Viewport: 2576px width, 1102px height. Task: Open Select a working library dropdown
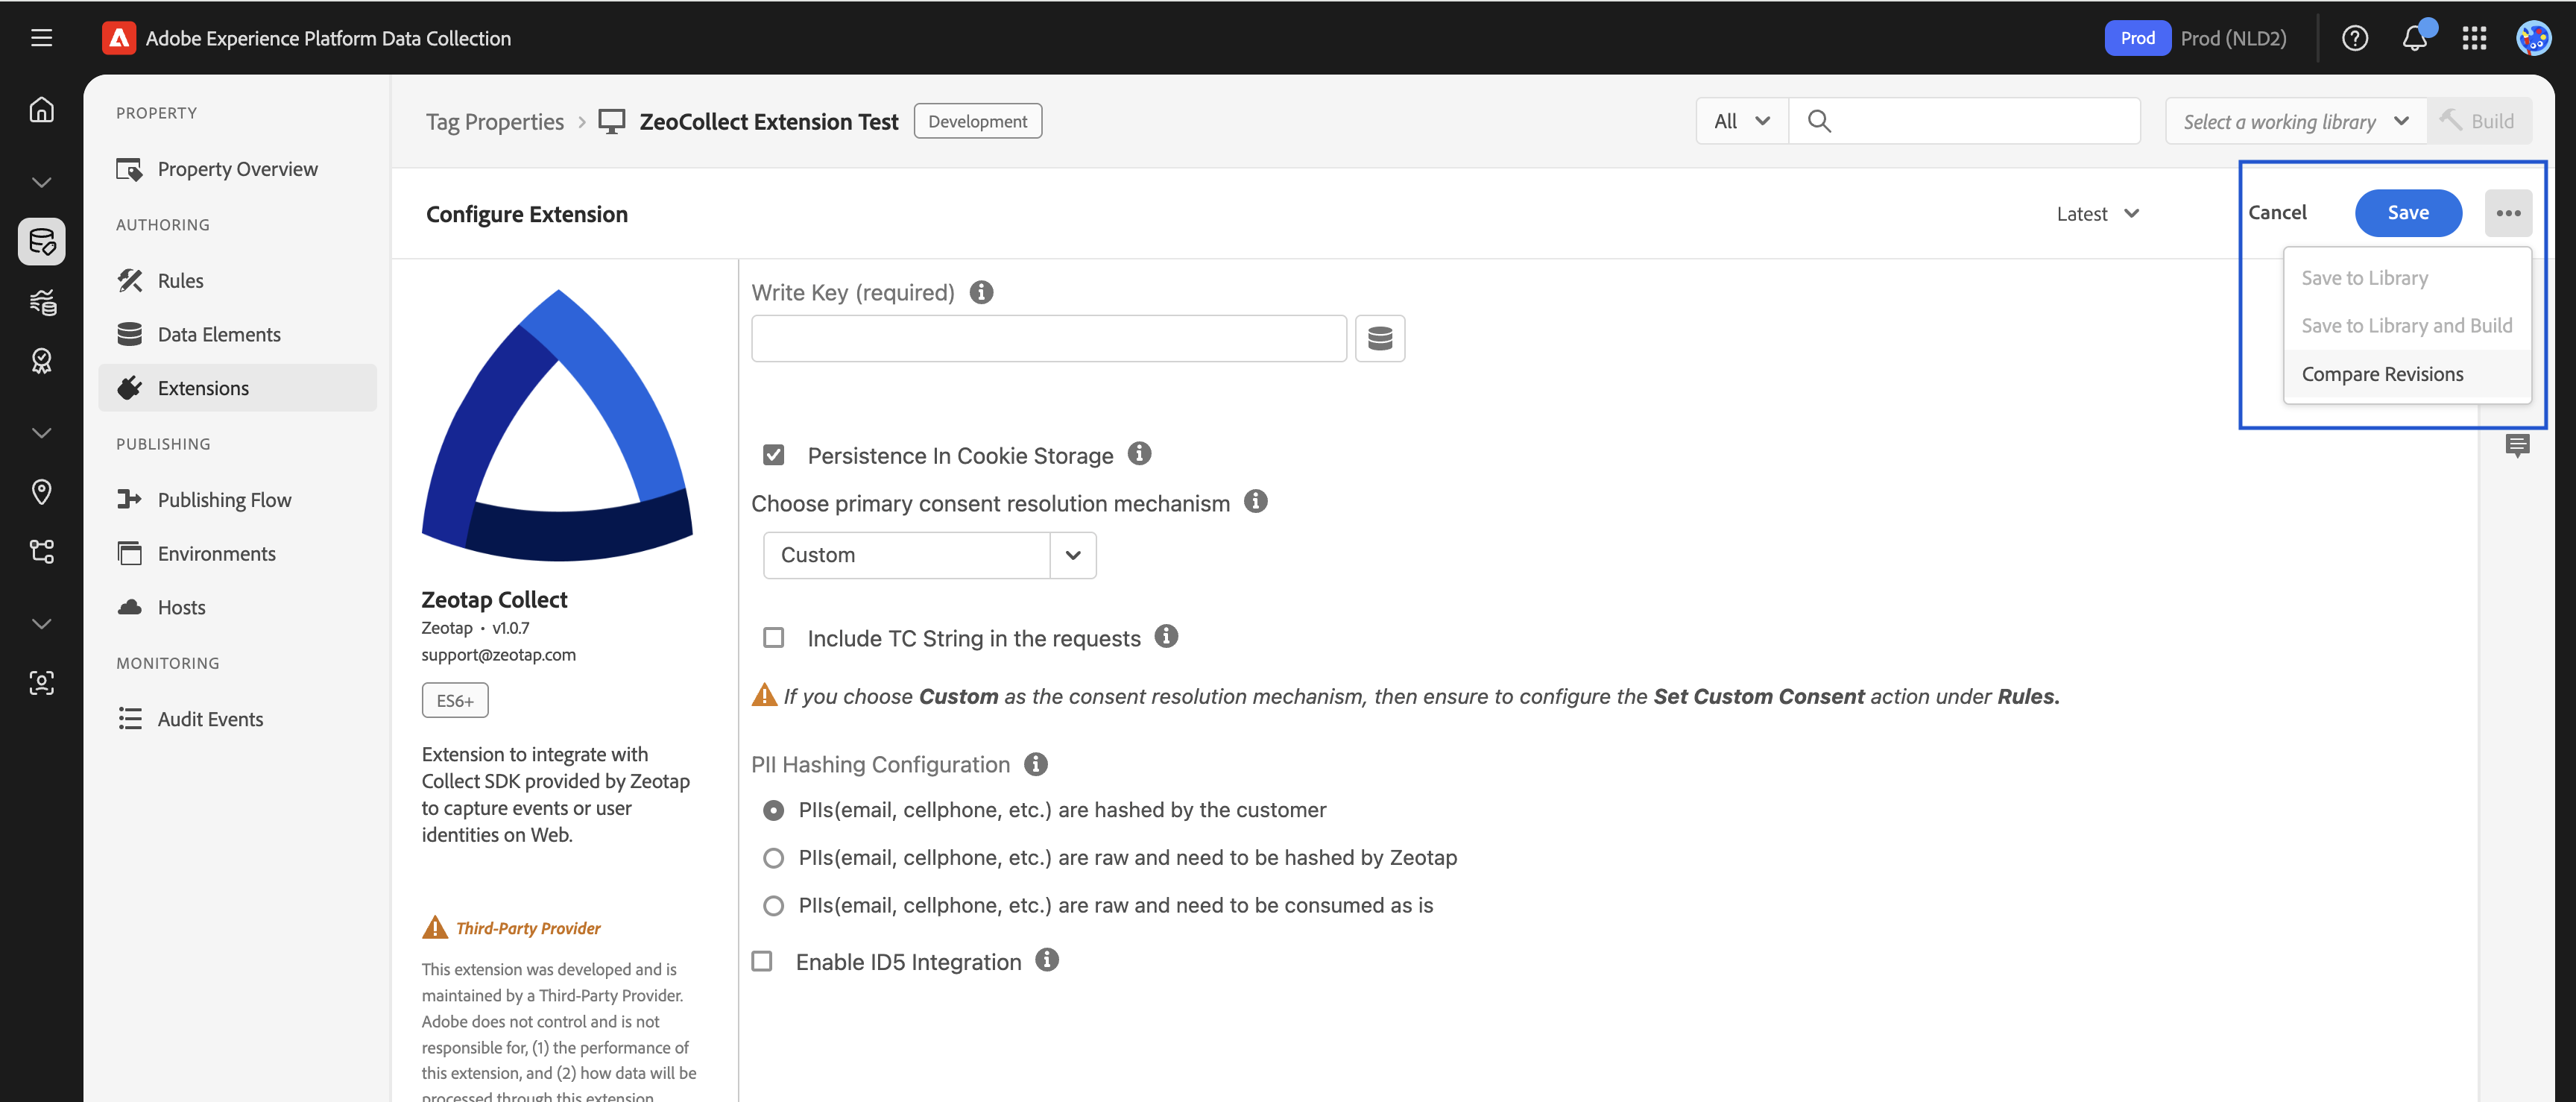coord(2294,121)
